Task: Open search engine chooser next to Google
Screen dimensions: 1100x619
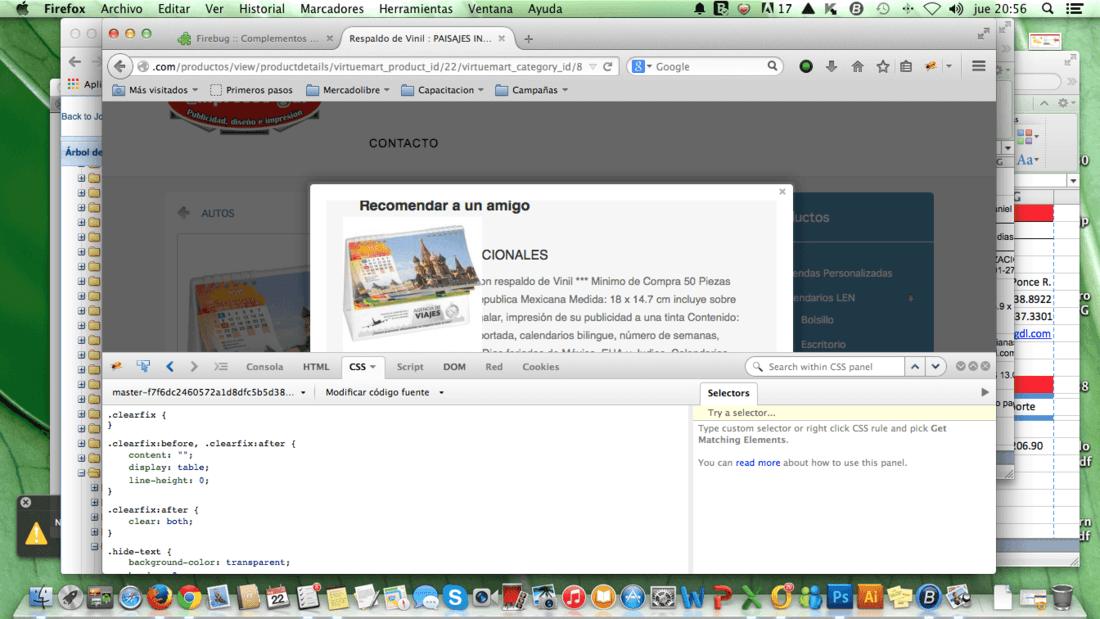Action: tap(642, 67)
